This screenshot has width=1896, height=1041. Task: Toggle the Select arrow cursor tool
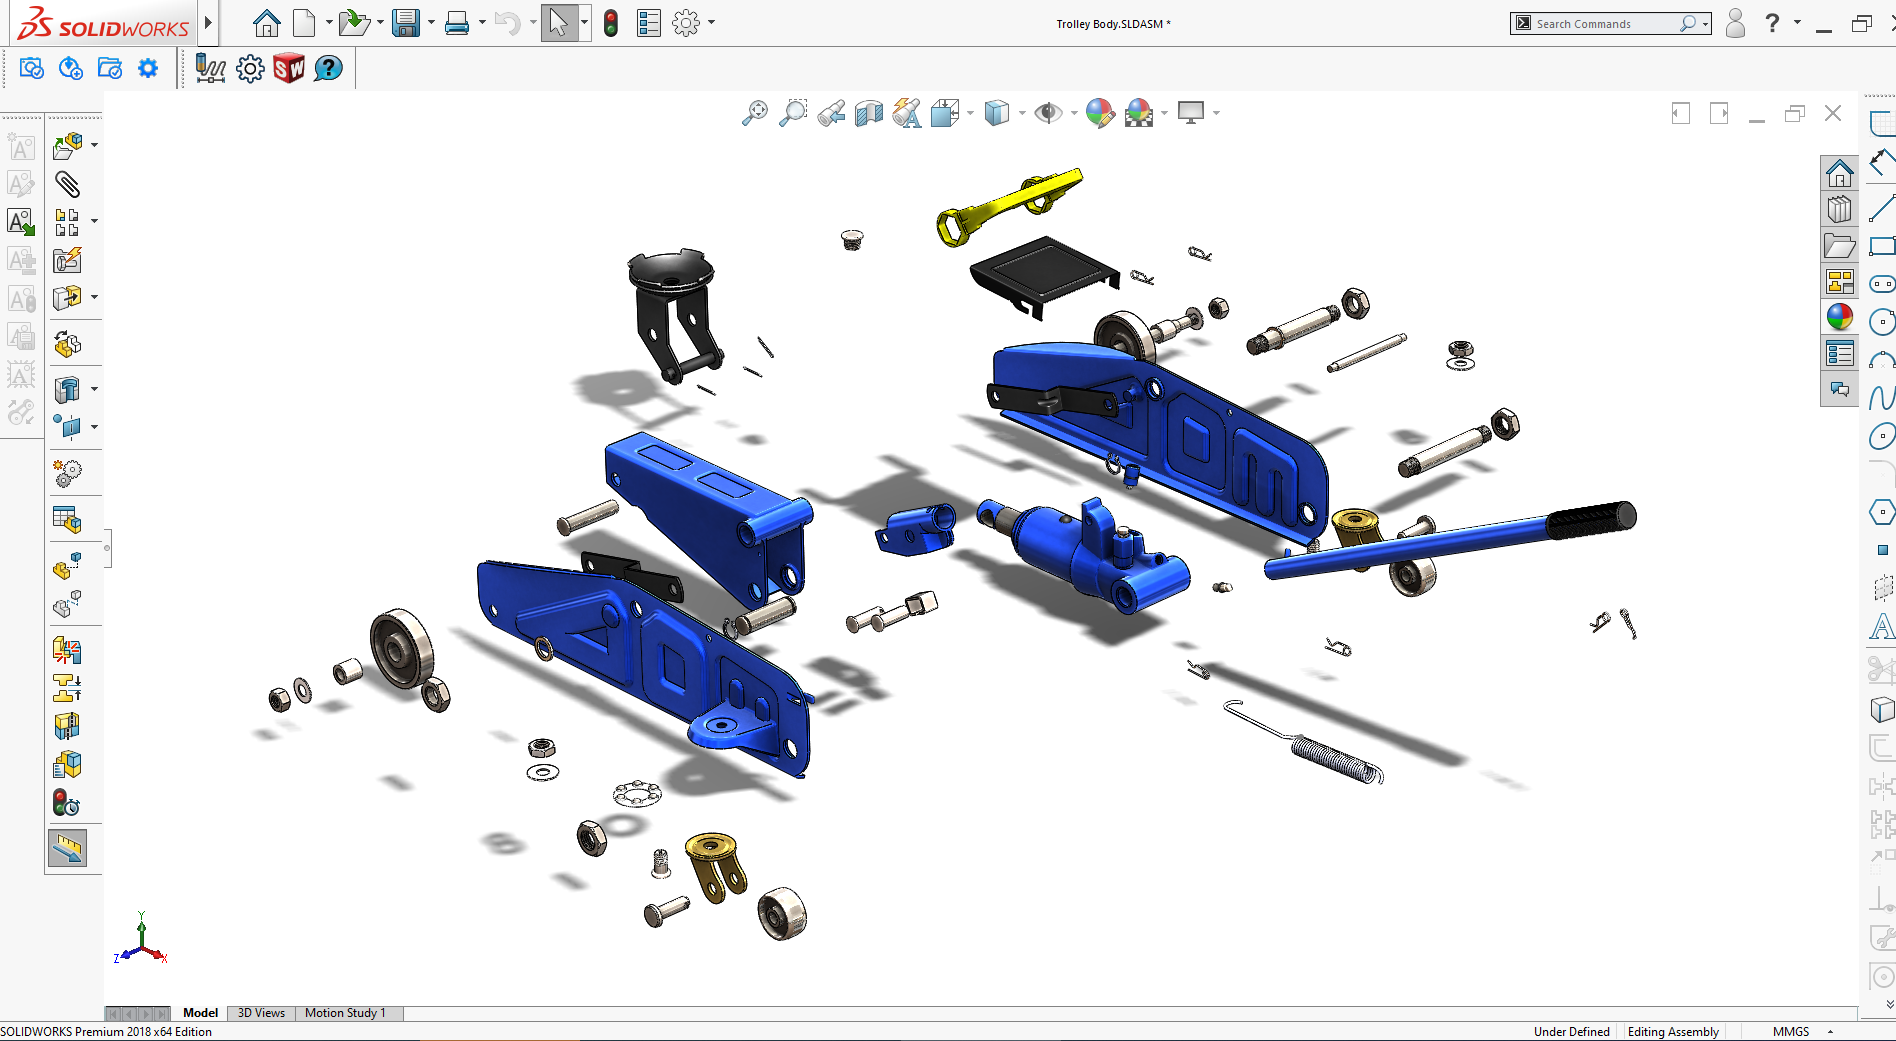click(558, 23)
